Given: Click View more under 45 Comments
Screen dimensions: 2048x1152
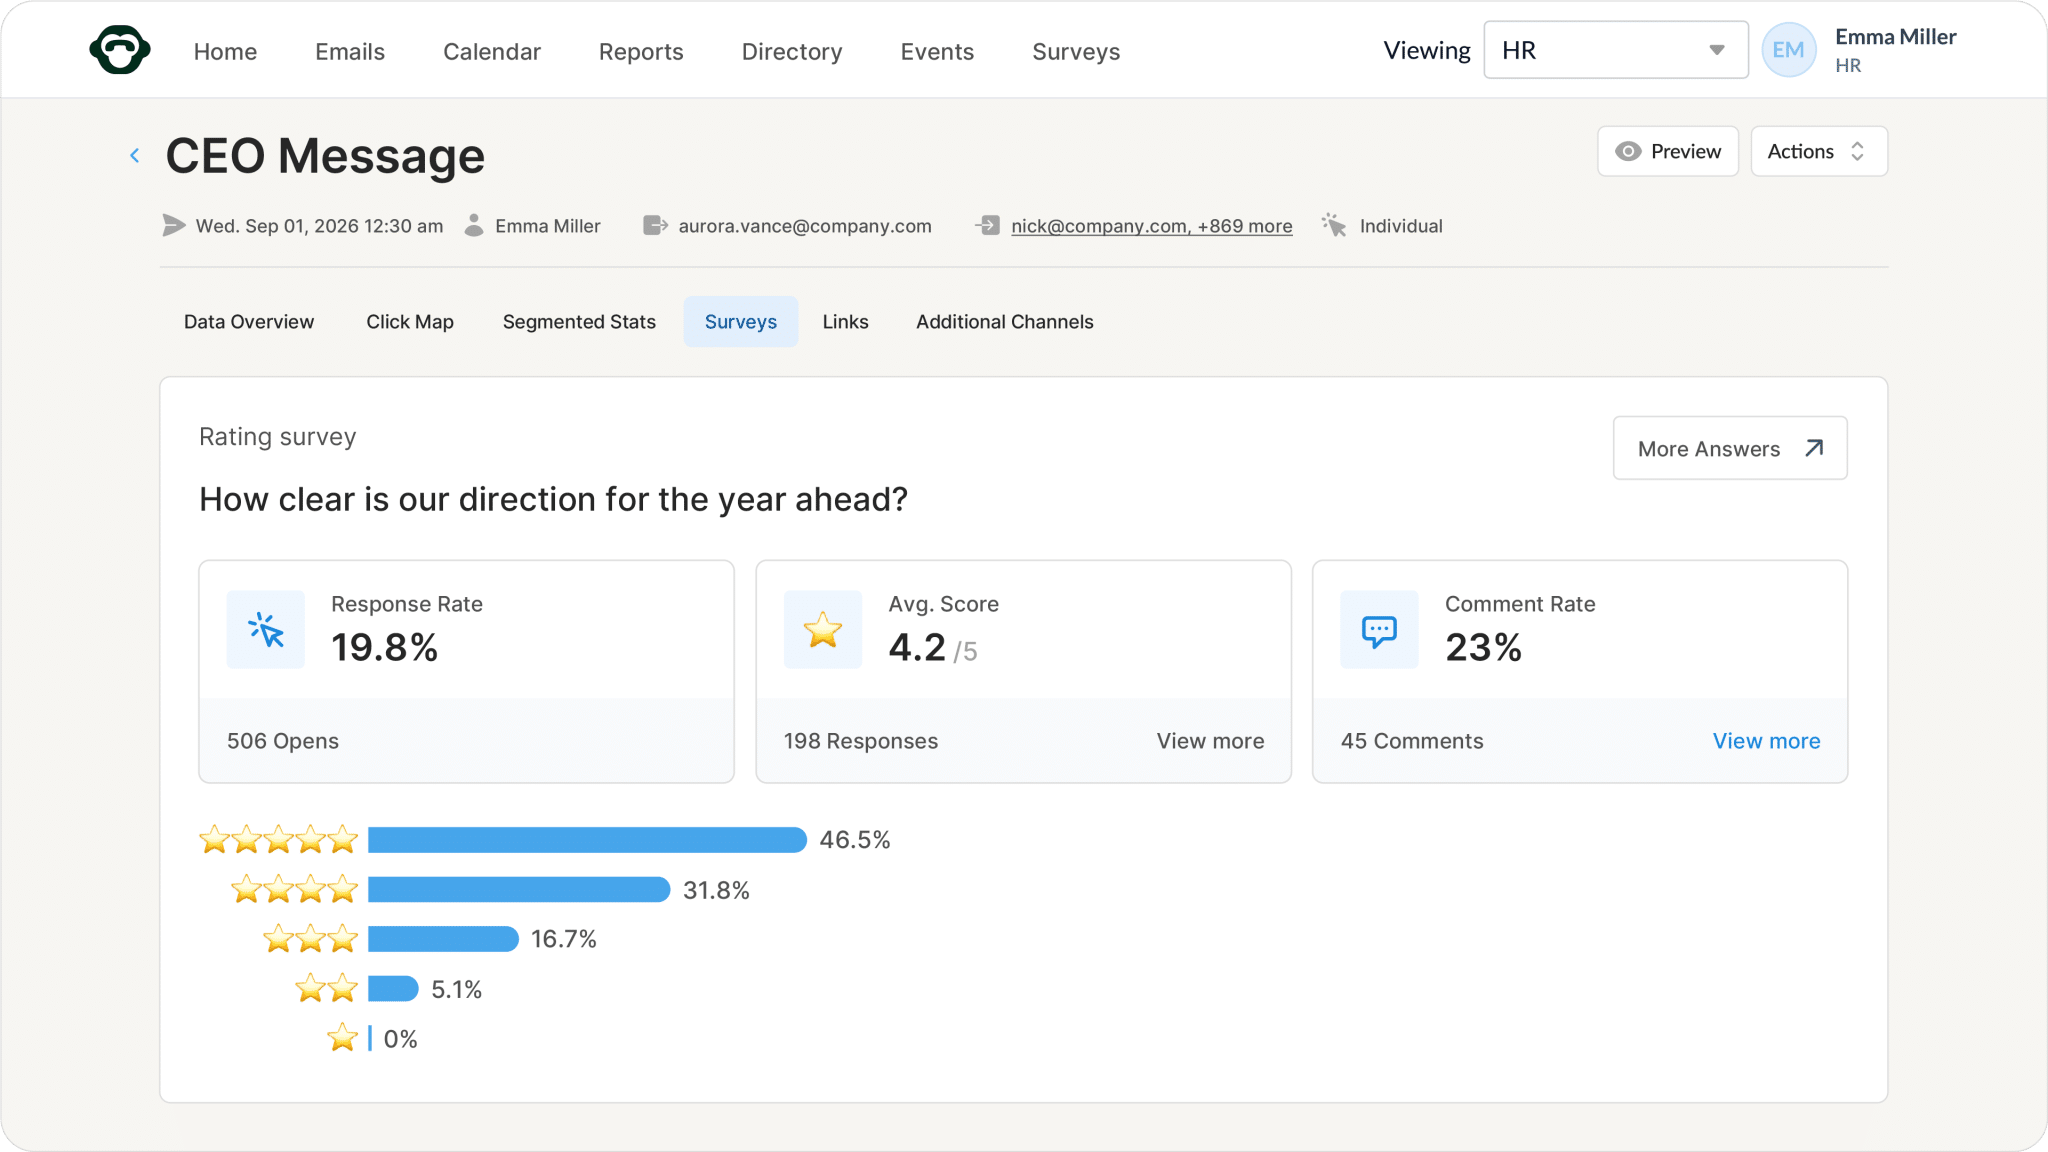Looking at the screenshot, I should coord(1766,741).
